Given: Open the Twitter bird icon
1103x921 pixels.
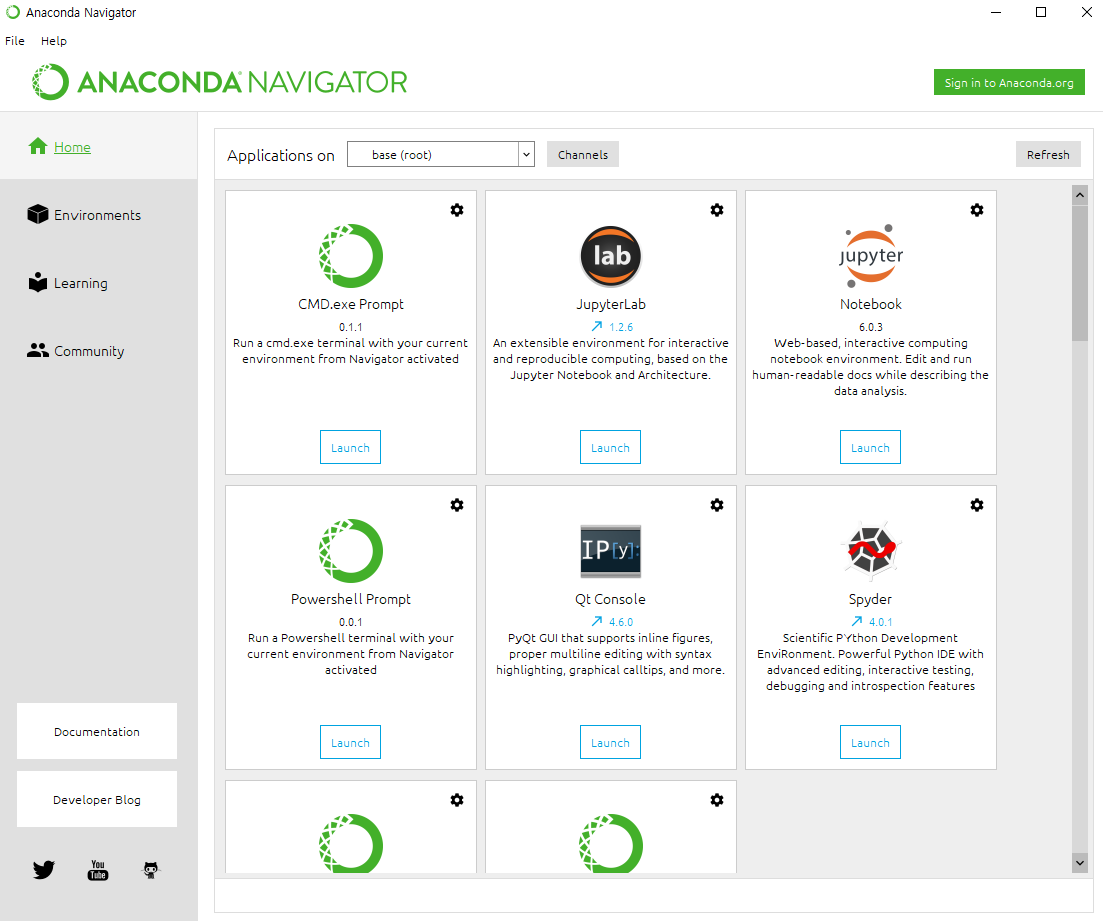Looking at the screenshot, I should point(44,870).
